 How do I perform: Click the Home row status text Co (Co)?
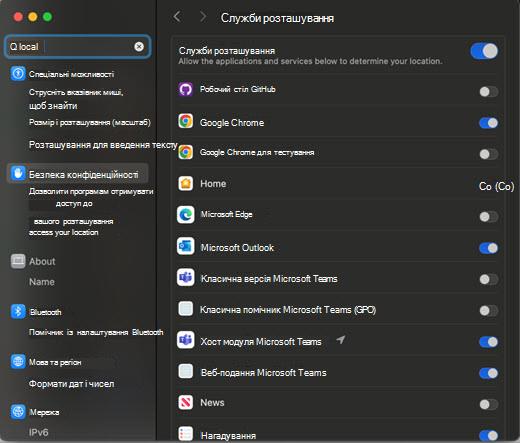tap(496, 186)
